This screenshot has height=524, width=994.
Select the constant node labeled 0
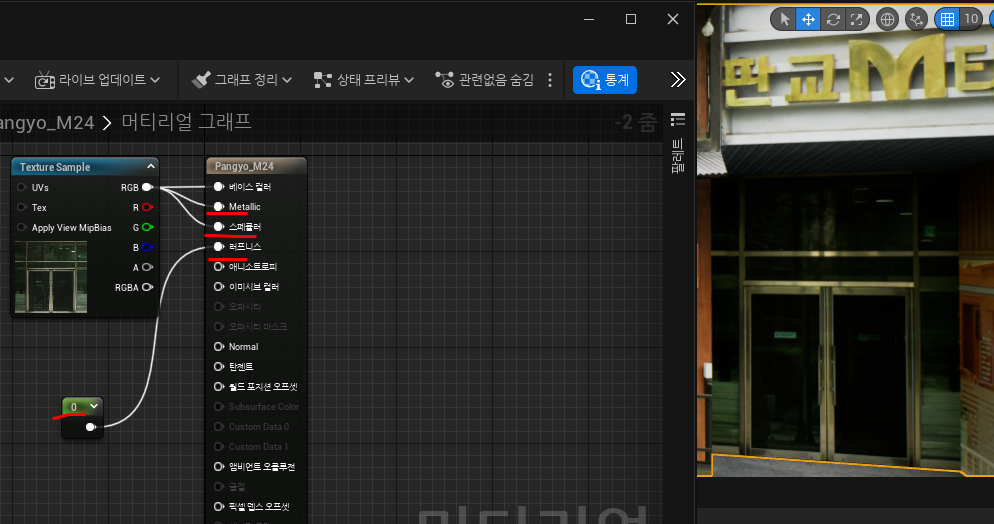pos(74,407)
